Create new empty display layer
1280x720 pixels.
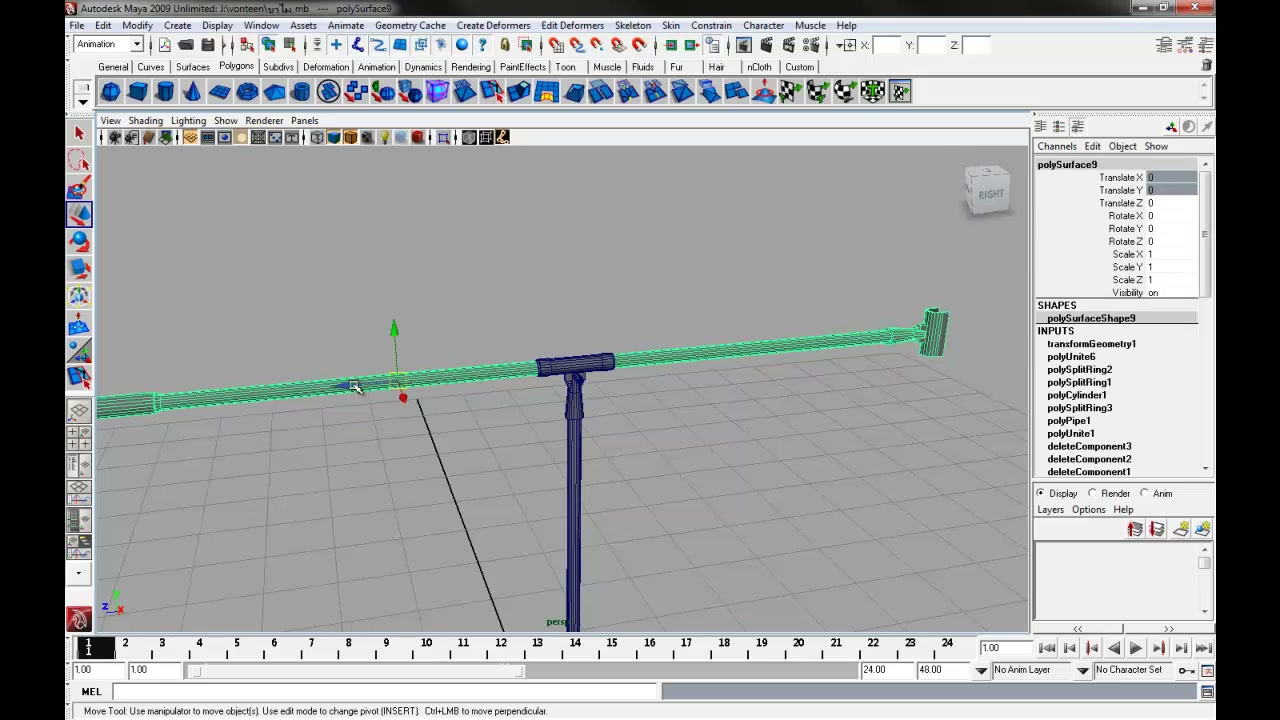point(1181,530)
